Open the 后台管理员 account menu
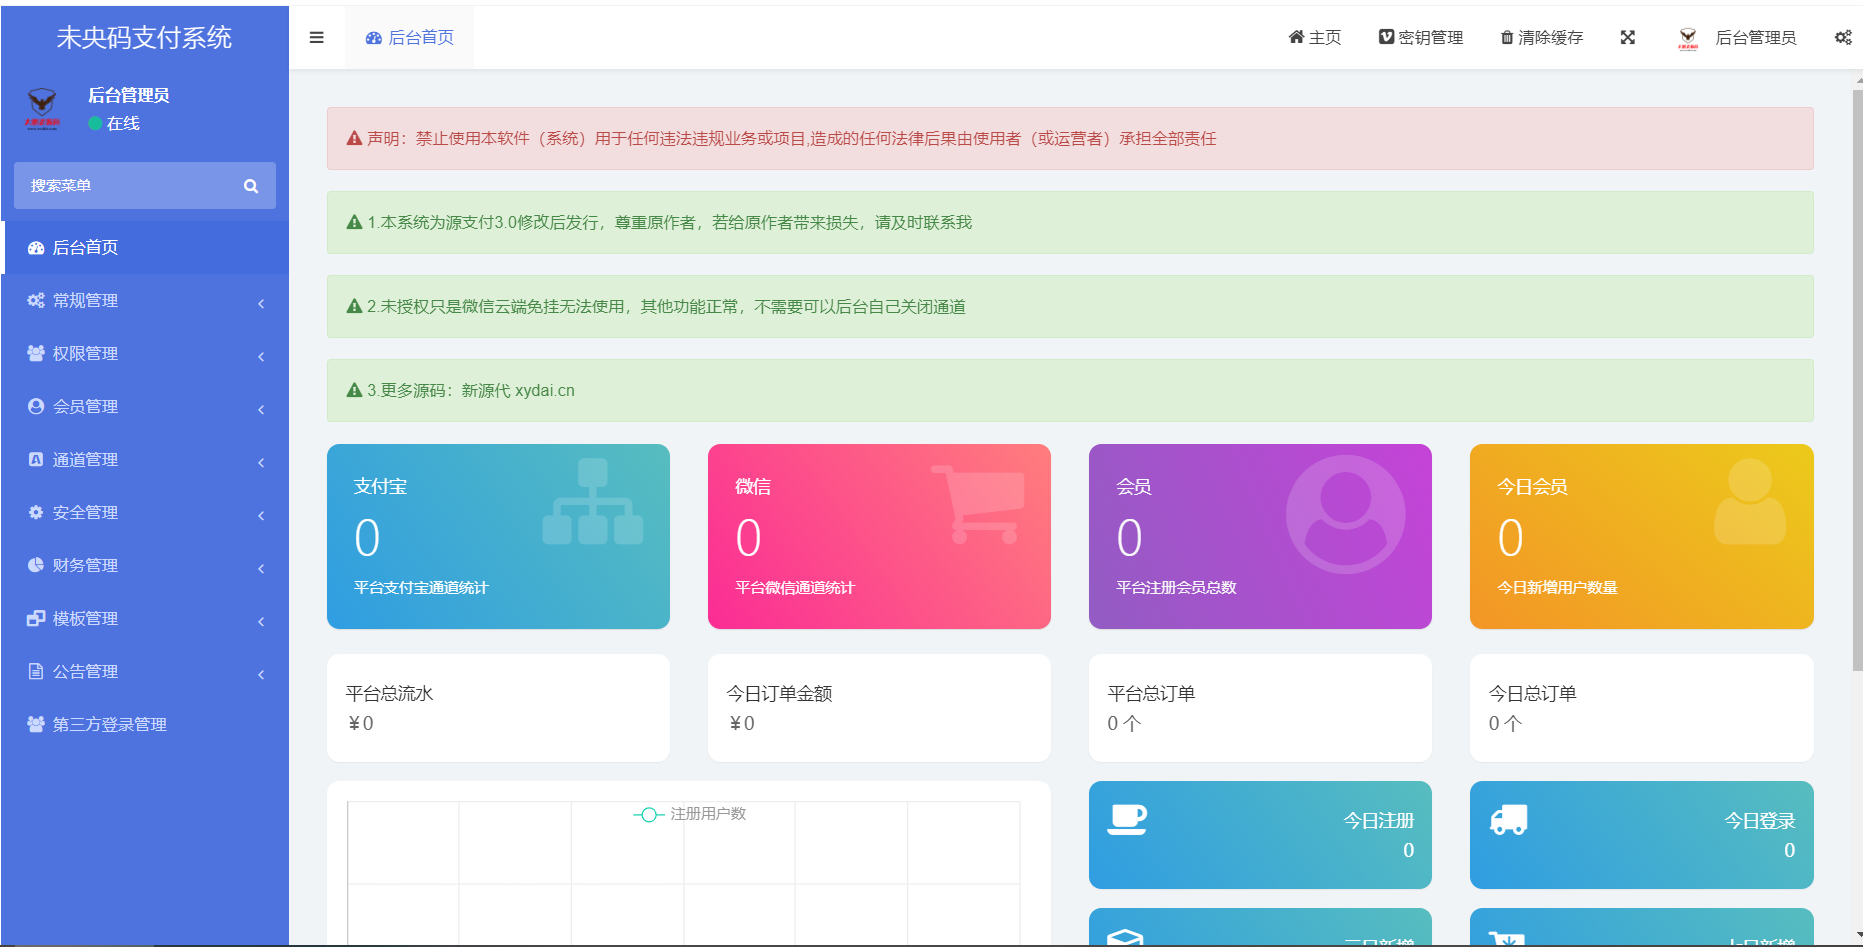 pos(1756,37)
